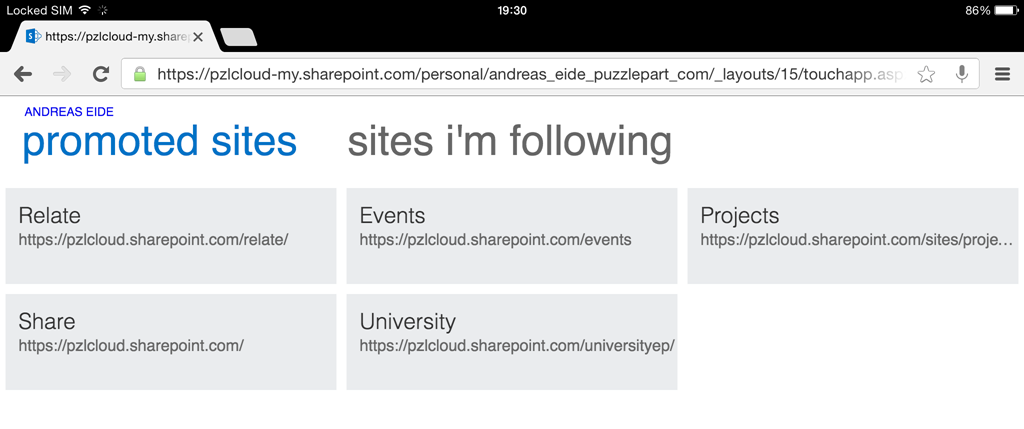Image resolution: width=1024 pixels, height=429 pixels.
Task: Reload the page with refresh icon
Action: (x=101, y=74)
